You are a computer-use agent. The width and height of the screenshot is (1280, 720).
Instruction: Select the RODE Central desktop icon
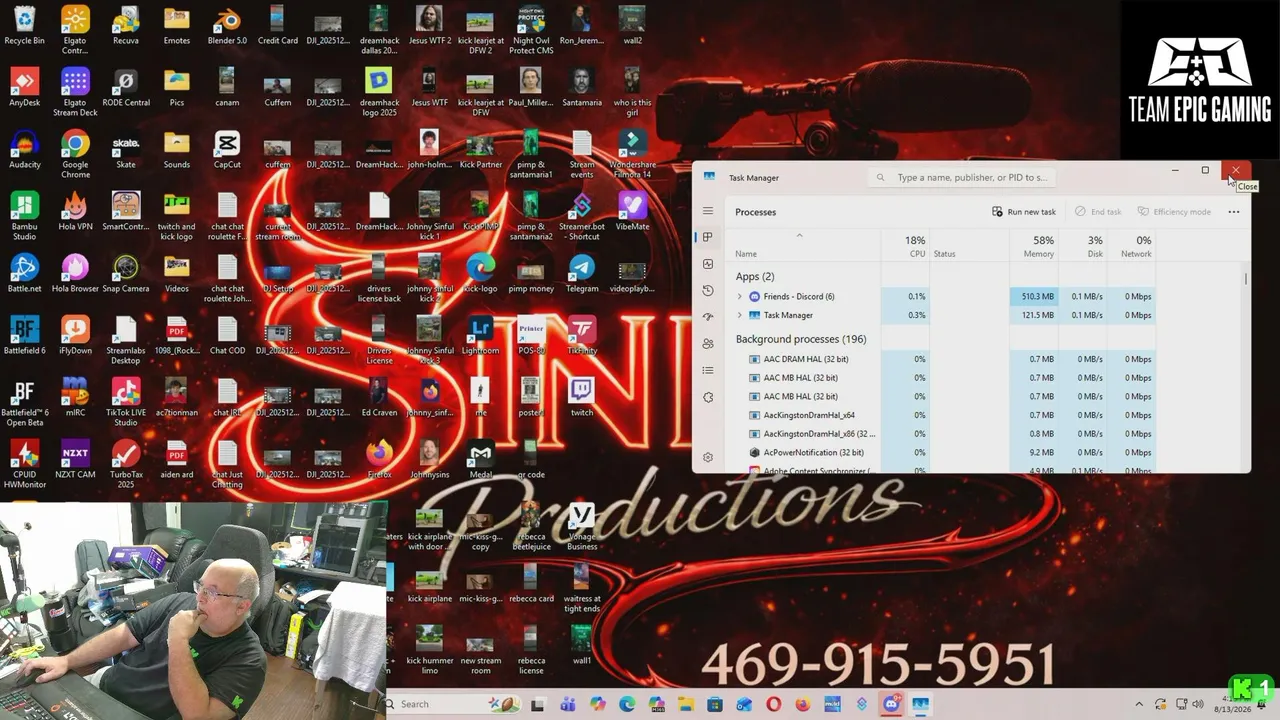coord(126,88)
